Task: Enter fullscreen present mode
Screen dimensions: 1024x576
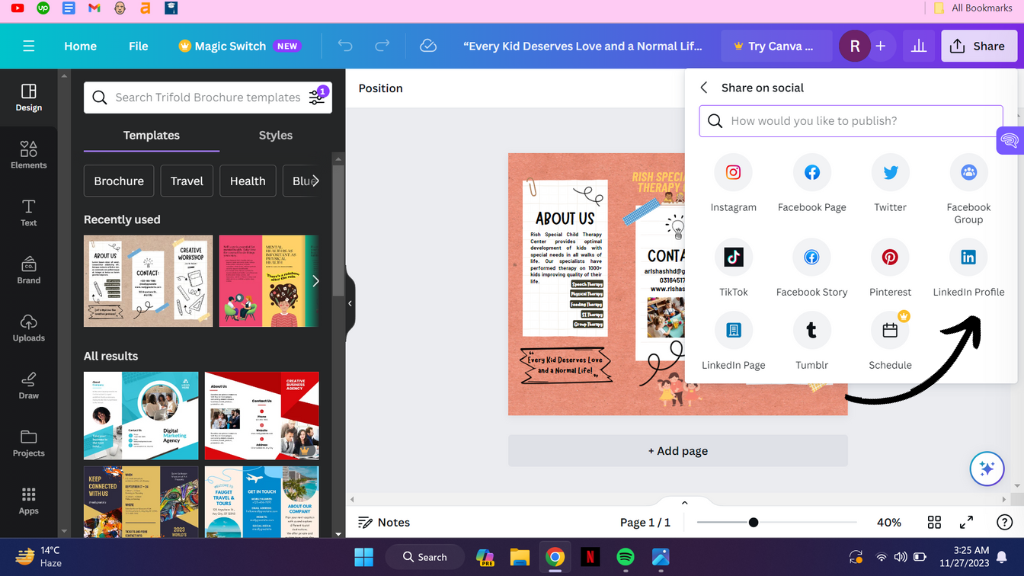Action: click(x=967, y=522)
